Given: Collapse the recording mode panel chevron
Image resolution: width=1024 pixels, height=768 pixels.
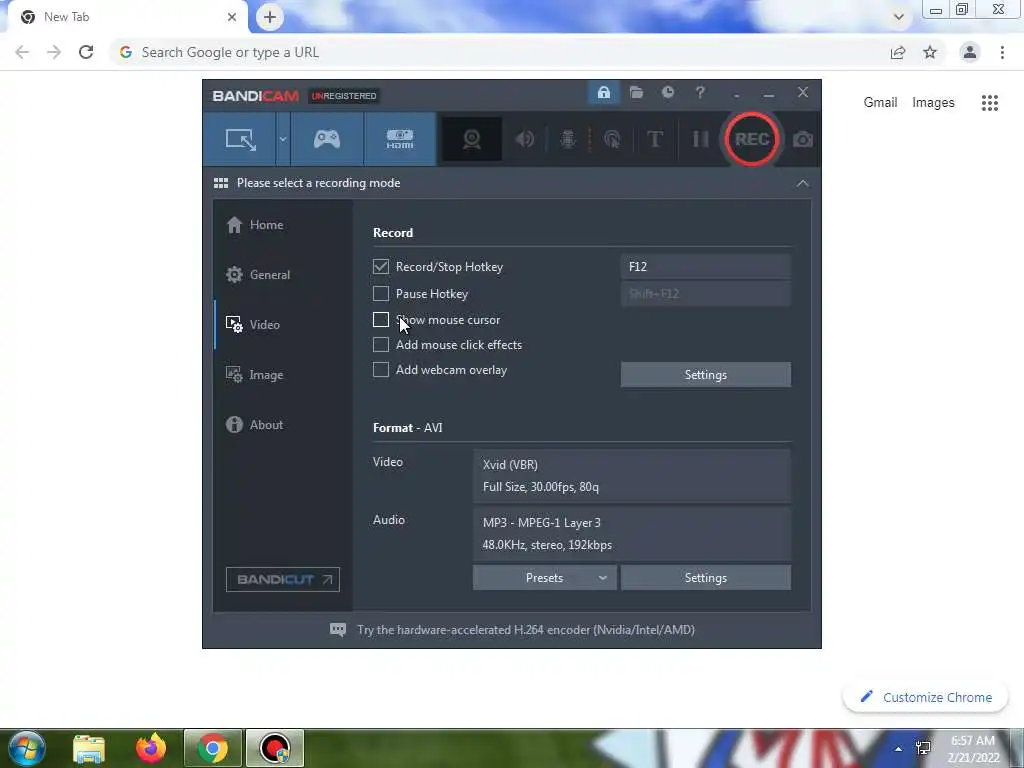Looking at the screenshot, I should [x=803, y=184].
